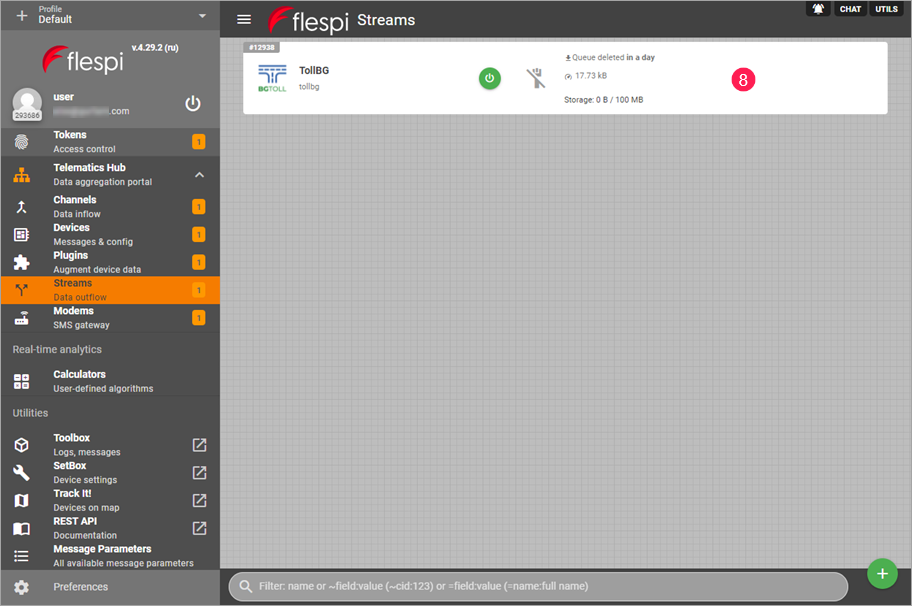This screenshot has width=912, height=606.
Task: Open Modems SMS gateway menu item
Action: coord(110,318)
